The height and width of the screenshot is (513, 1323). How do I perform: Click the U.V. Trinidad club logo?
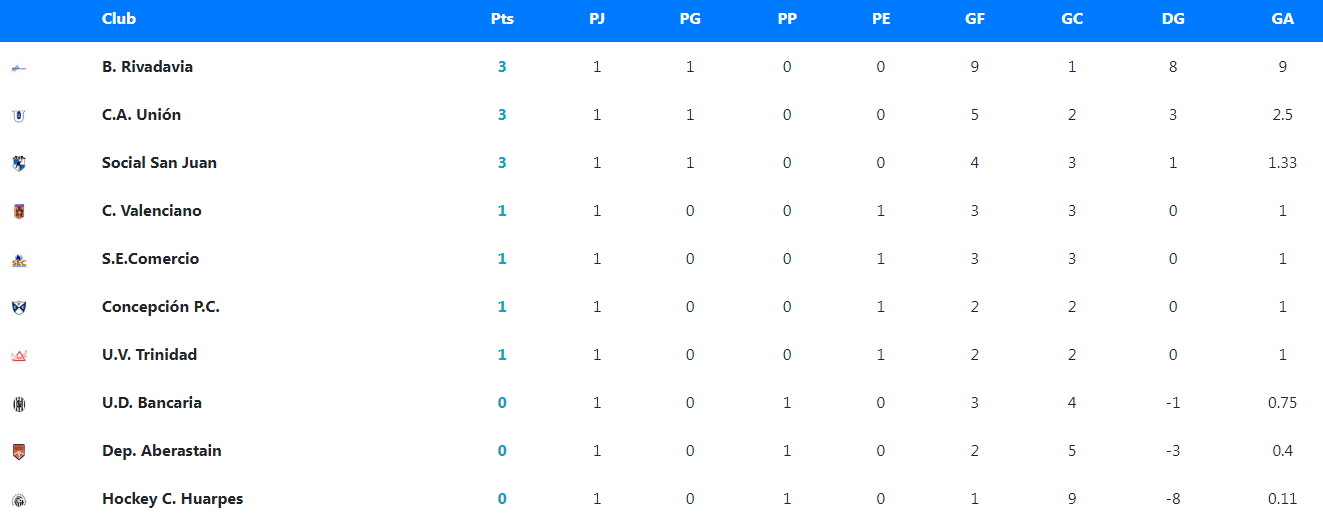(x=18, y=355)
